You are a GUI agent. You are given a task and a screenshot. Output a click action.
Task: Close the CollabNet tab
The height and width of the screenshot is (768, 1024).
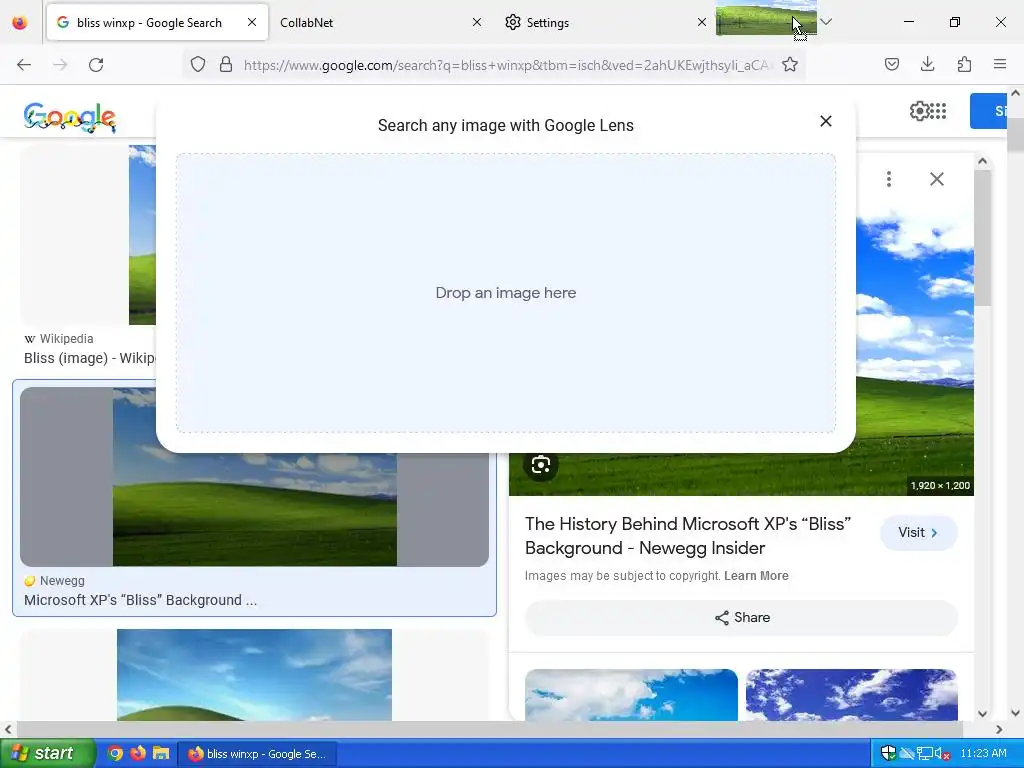tap(477, 22)
